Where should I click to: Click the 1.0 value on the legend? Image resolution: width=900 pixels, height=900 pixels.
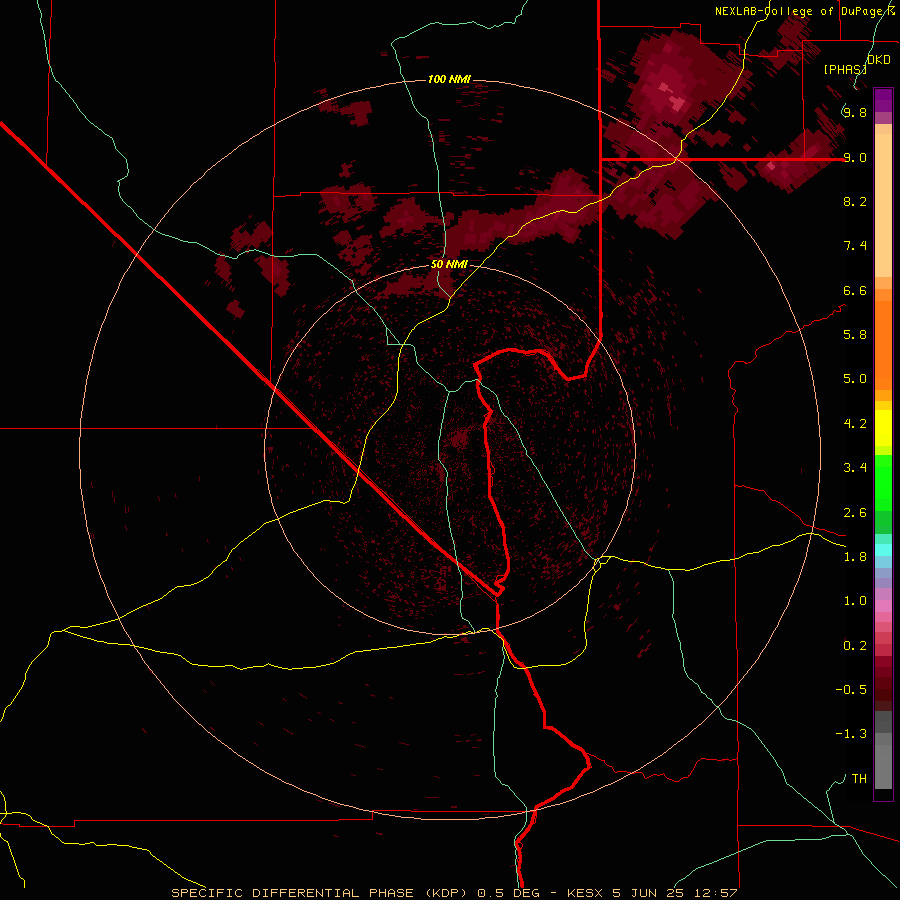point(855,601)
